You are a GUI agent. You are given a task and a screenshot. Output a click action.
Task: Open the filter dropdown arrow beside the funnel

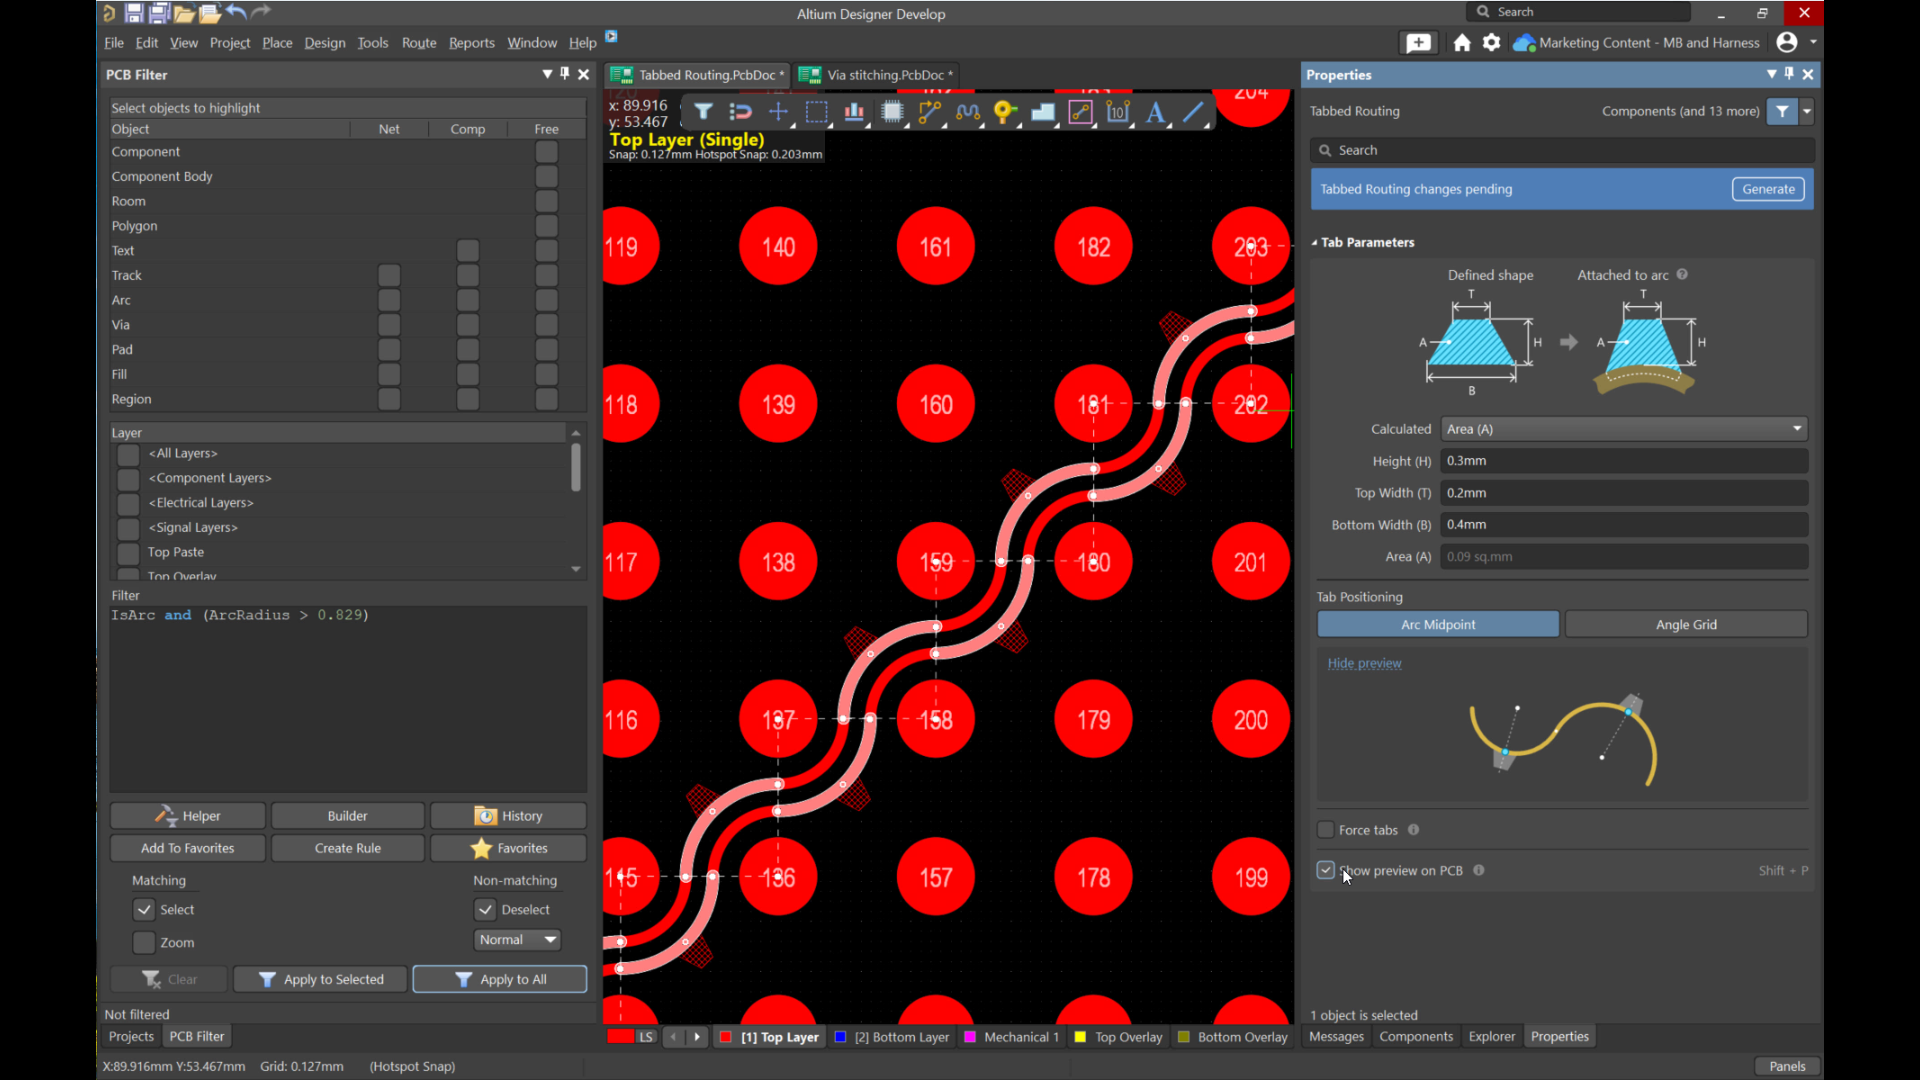point(1807,111)
